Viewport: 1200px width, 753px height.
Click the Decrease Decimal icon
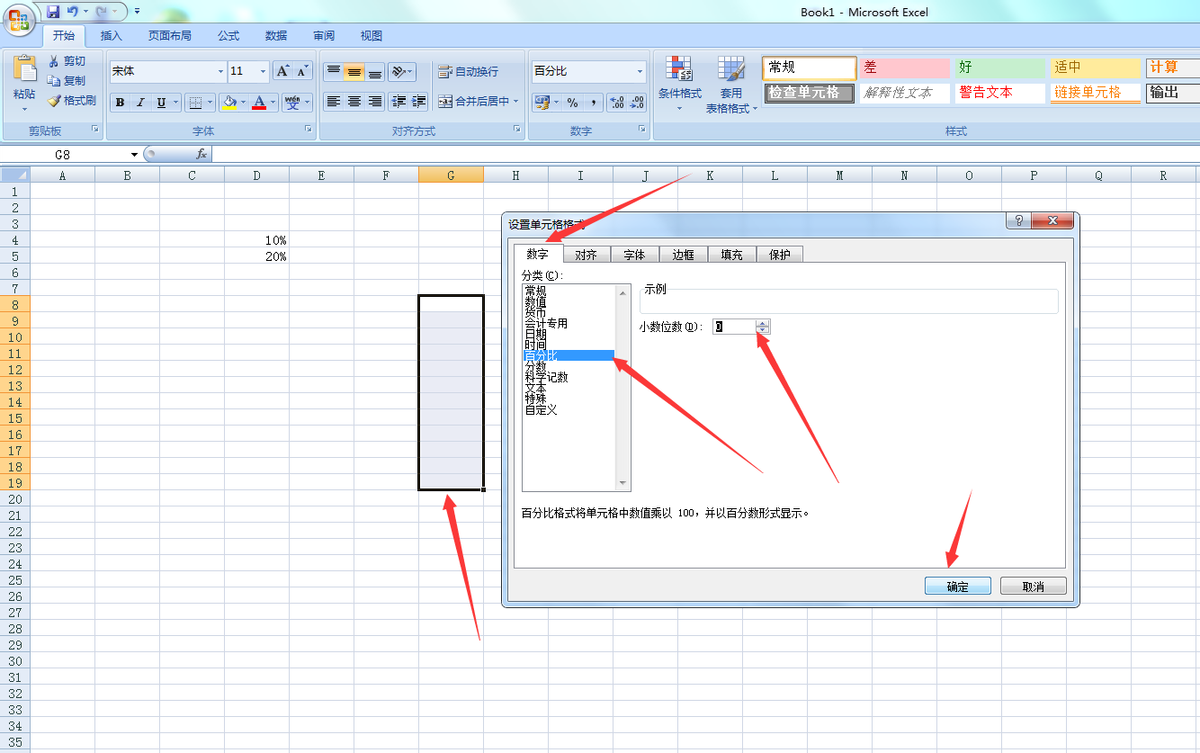(x=638, y=102)
